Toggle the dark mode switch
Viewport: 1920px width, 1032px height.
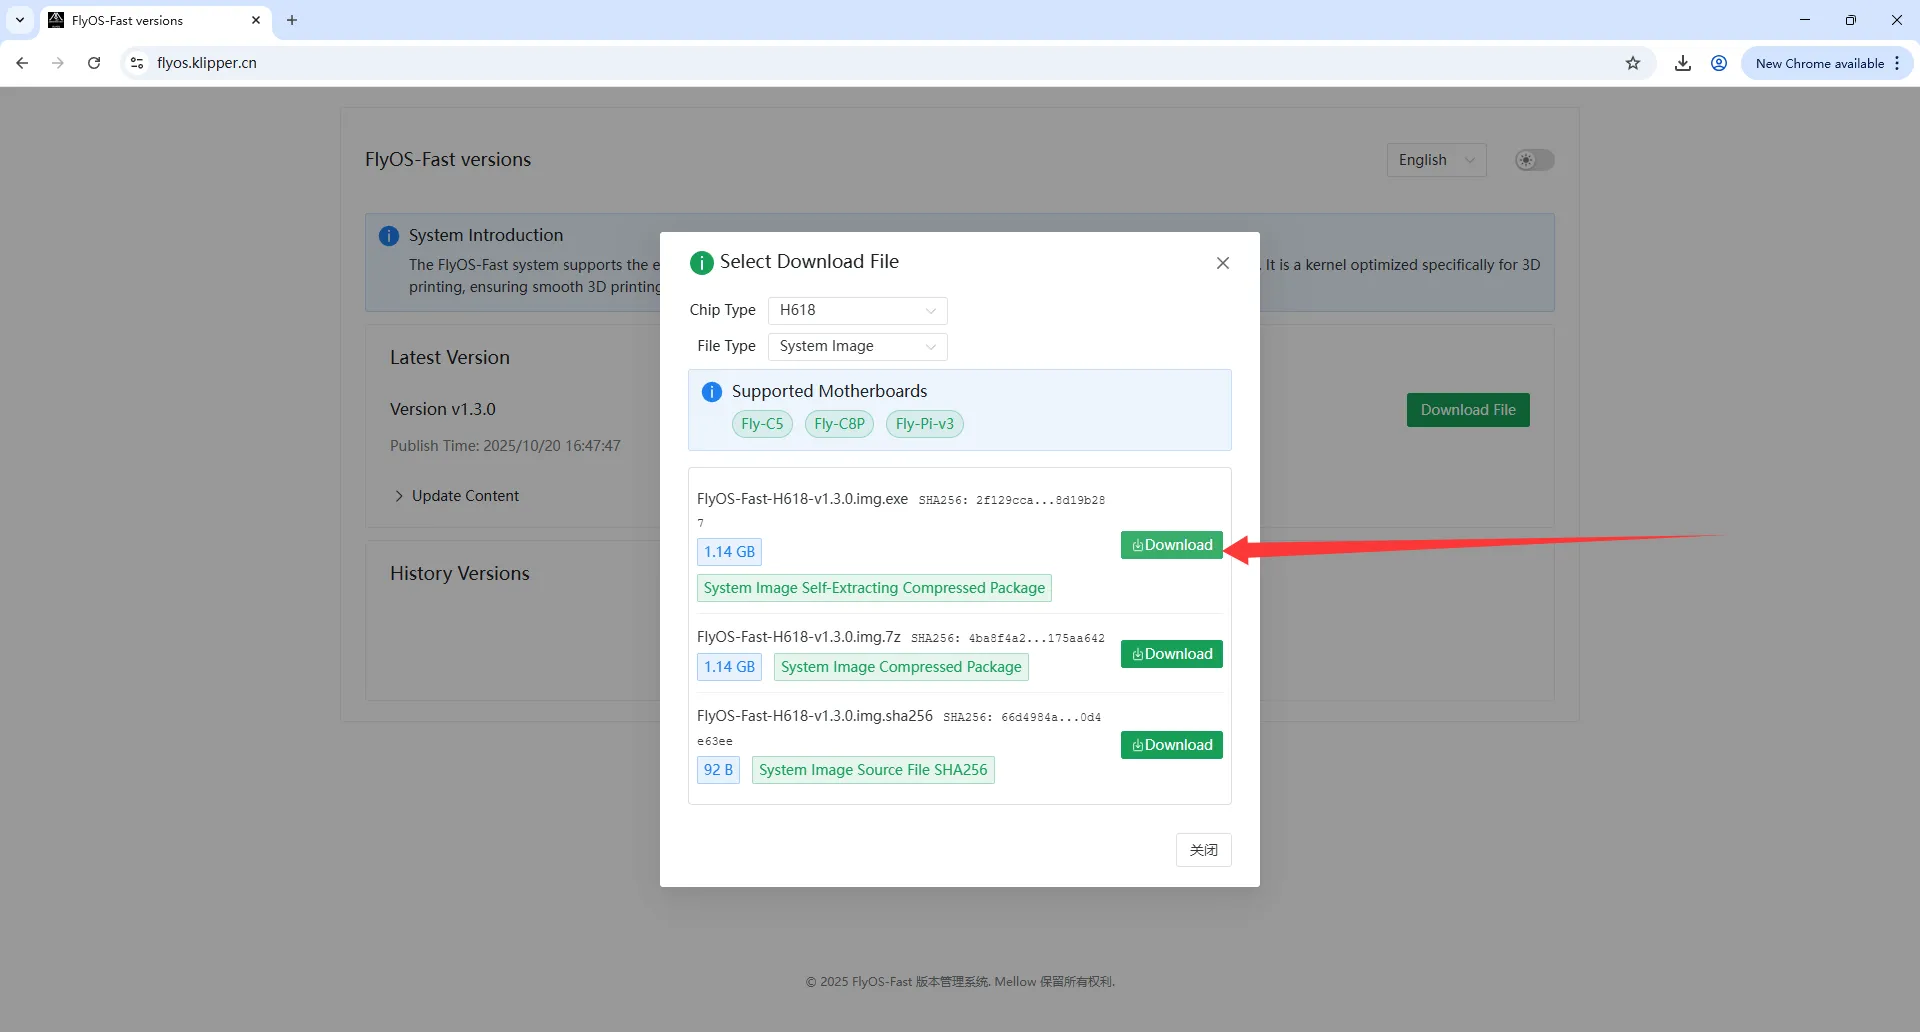tap(1534, 160)
